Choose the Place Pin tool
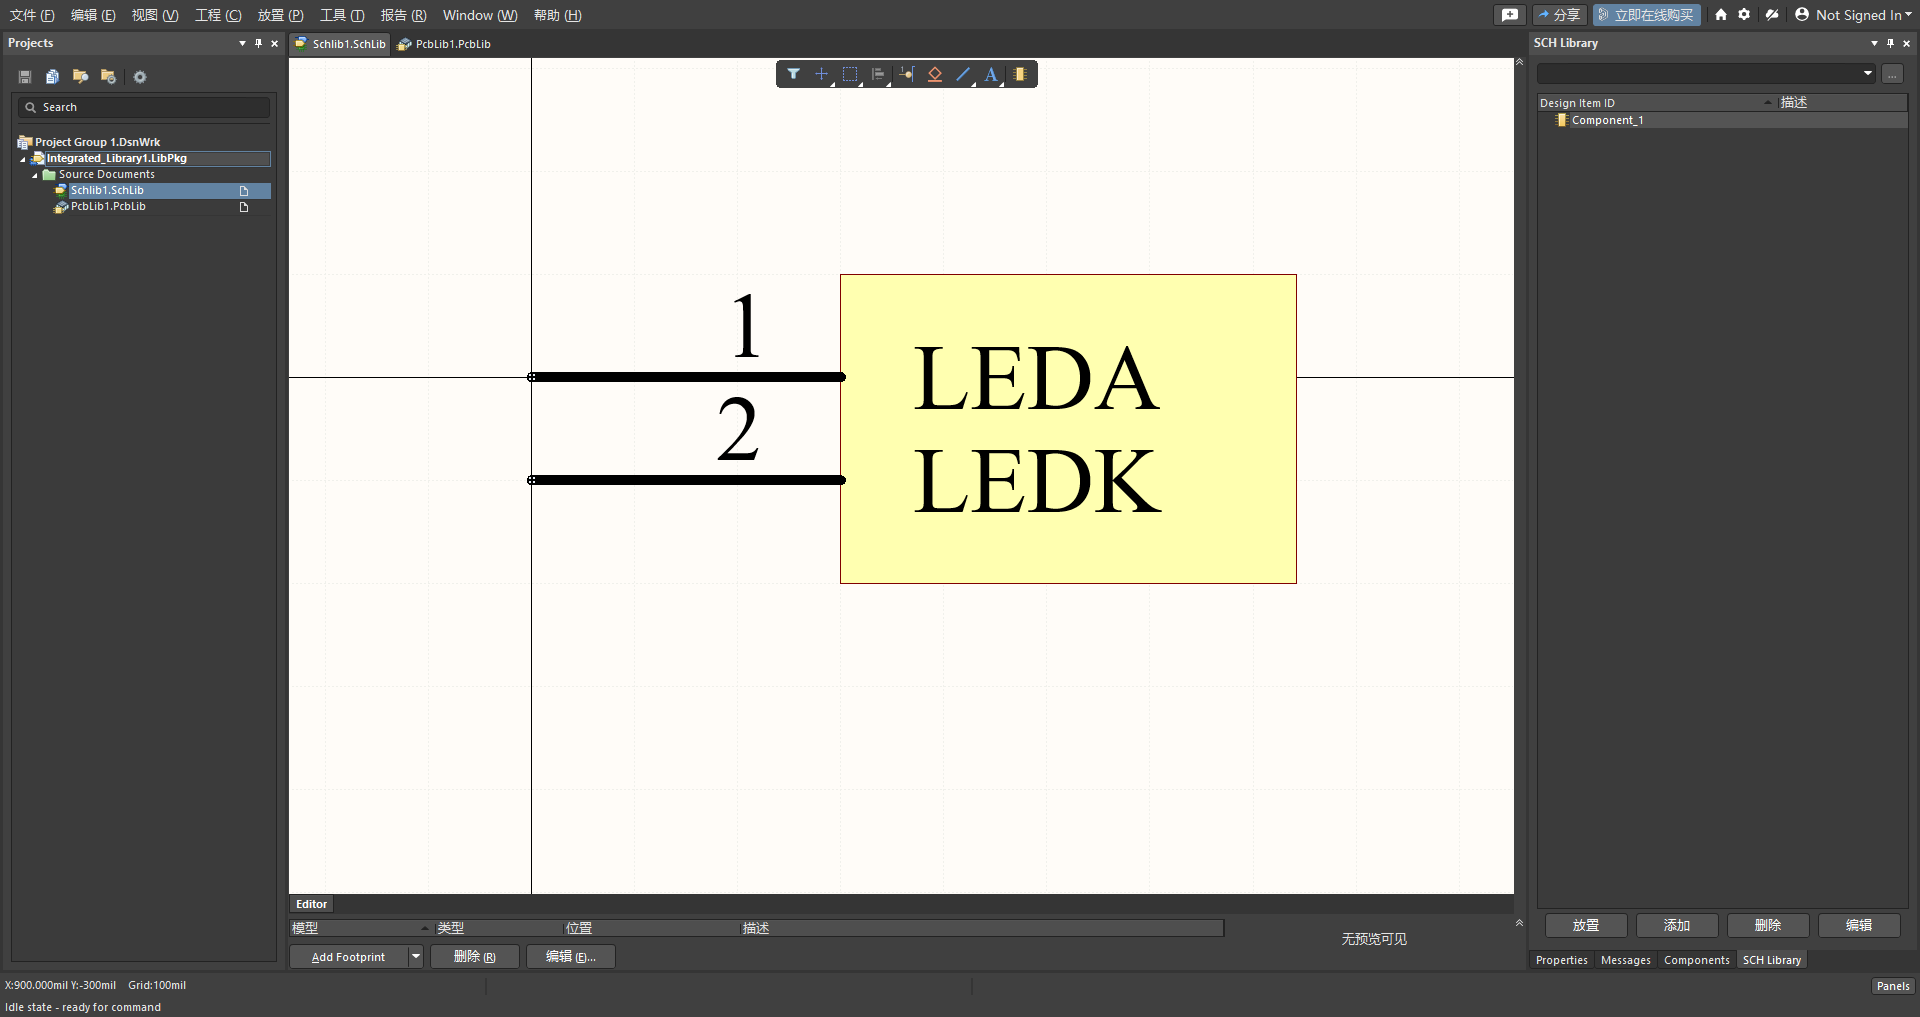1920x1017 pixels. pyautogui.click(x=906, y=74)
